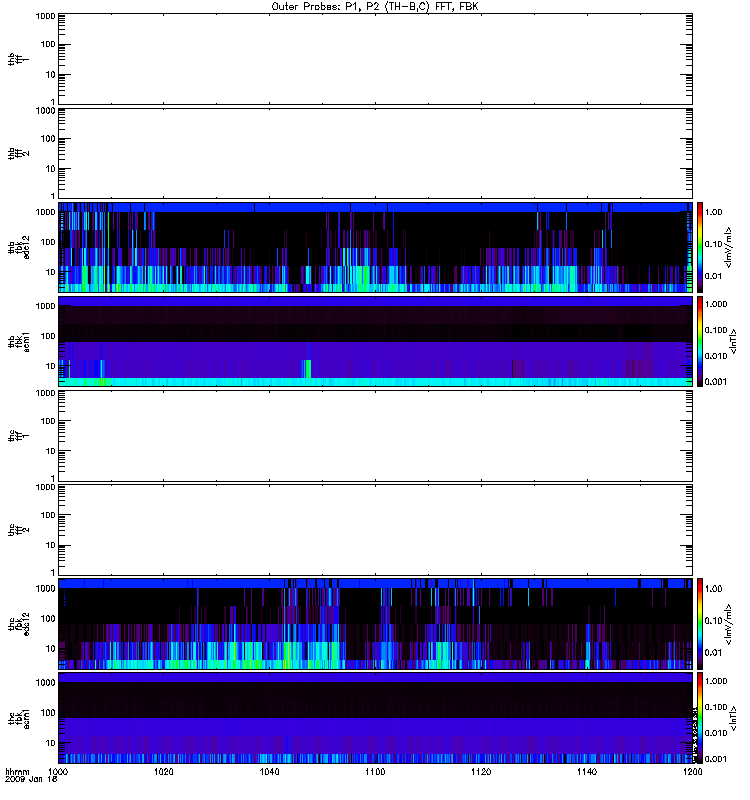This screenshot has width=750, height=800.
Task: Click the empty thb fff 2 plot panel
Action: coord(376,153)
